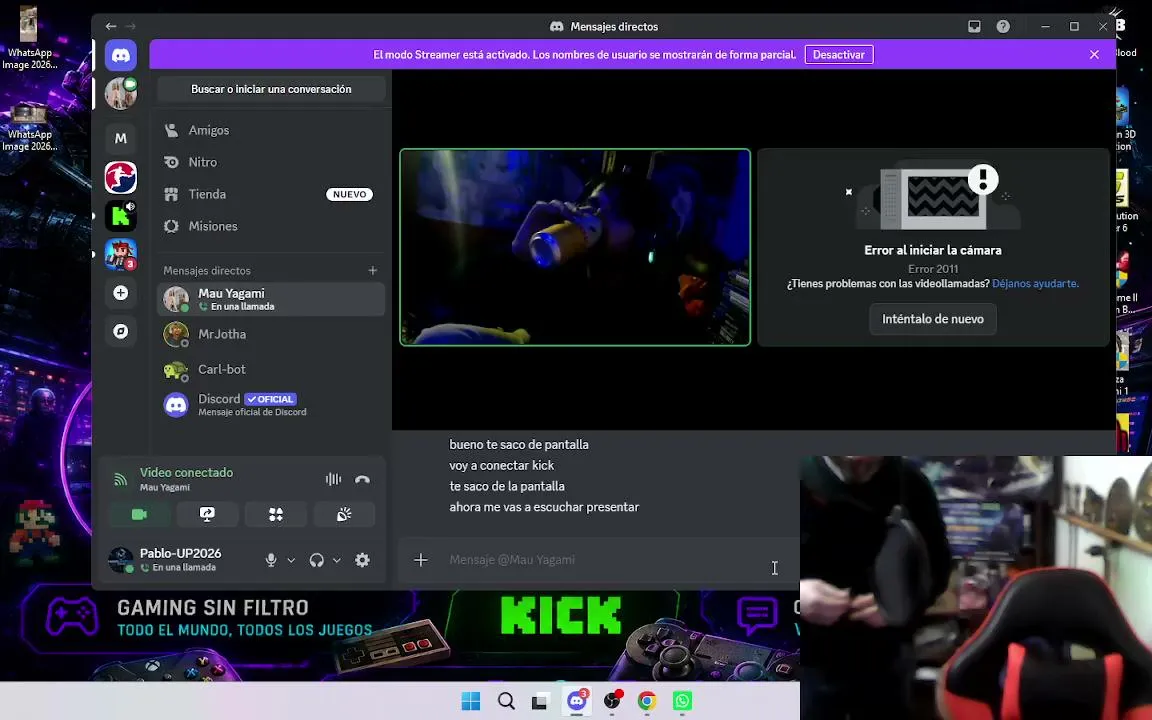1152x720 pixels.
Task: Disconnect from the call
Action: point(362,479)
